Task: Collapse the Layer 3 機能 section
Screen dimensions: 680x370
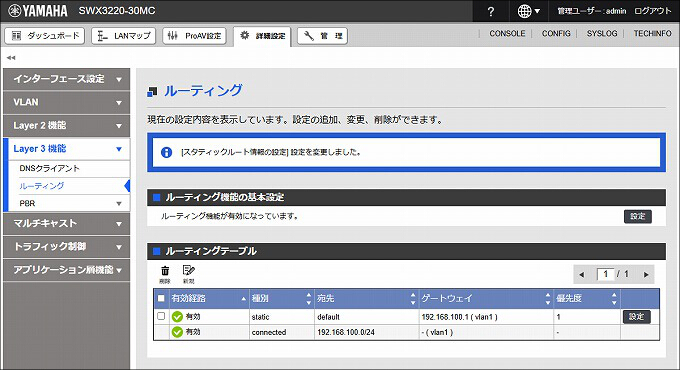Action: click(x=66, y=149)
